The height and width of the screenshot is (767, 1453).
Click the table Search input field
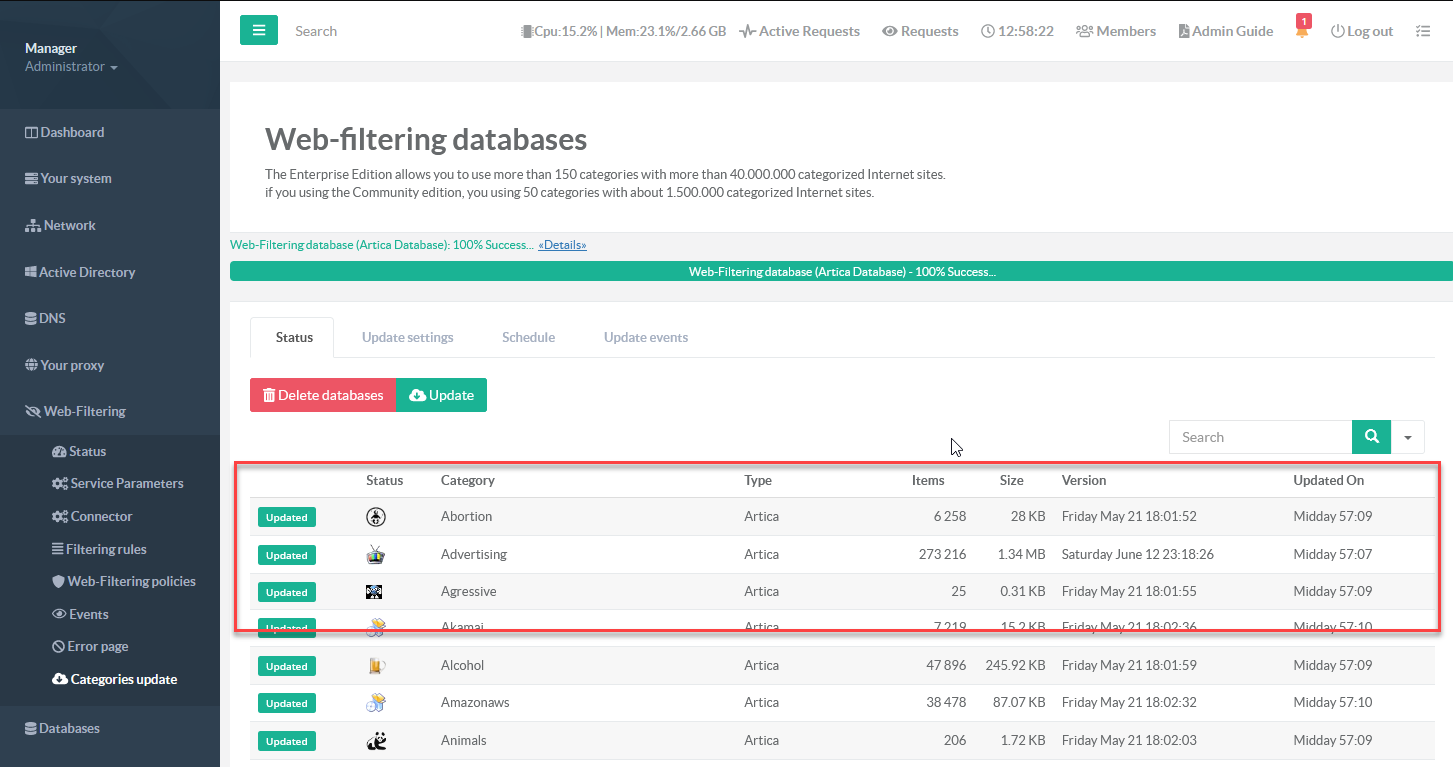click(1260, 437)
